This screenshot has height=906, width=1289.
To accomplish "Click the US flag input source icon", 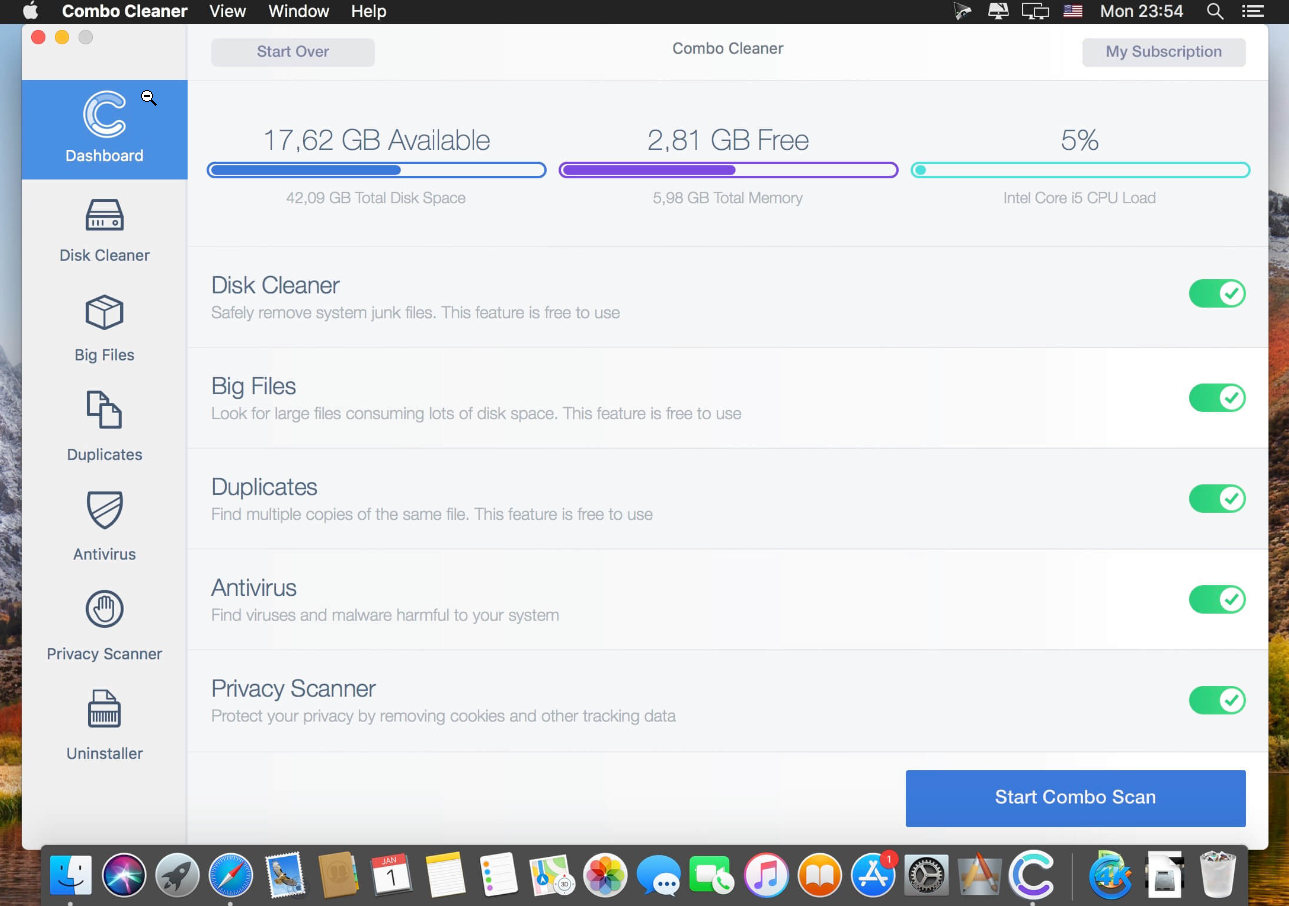I will pos(1073,11).
